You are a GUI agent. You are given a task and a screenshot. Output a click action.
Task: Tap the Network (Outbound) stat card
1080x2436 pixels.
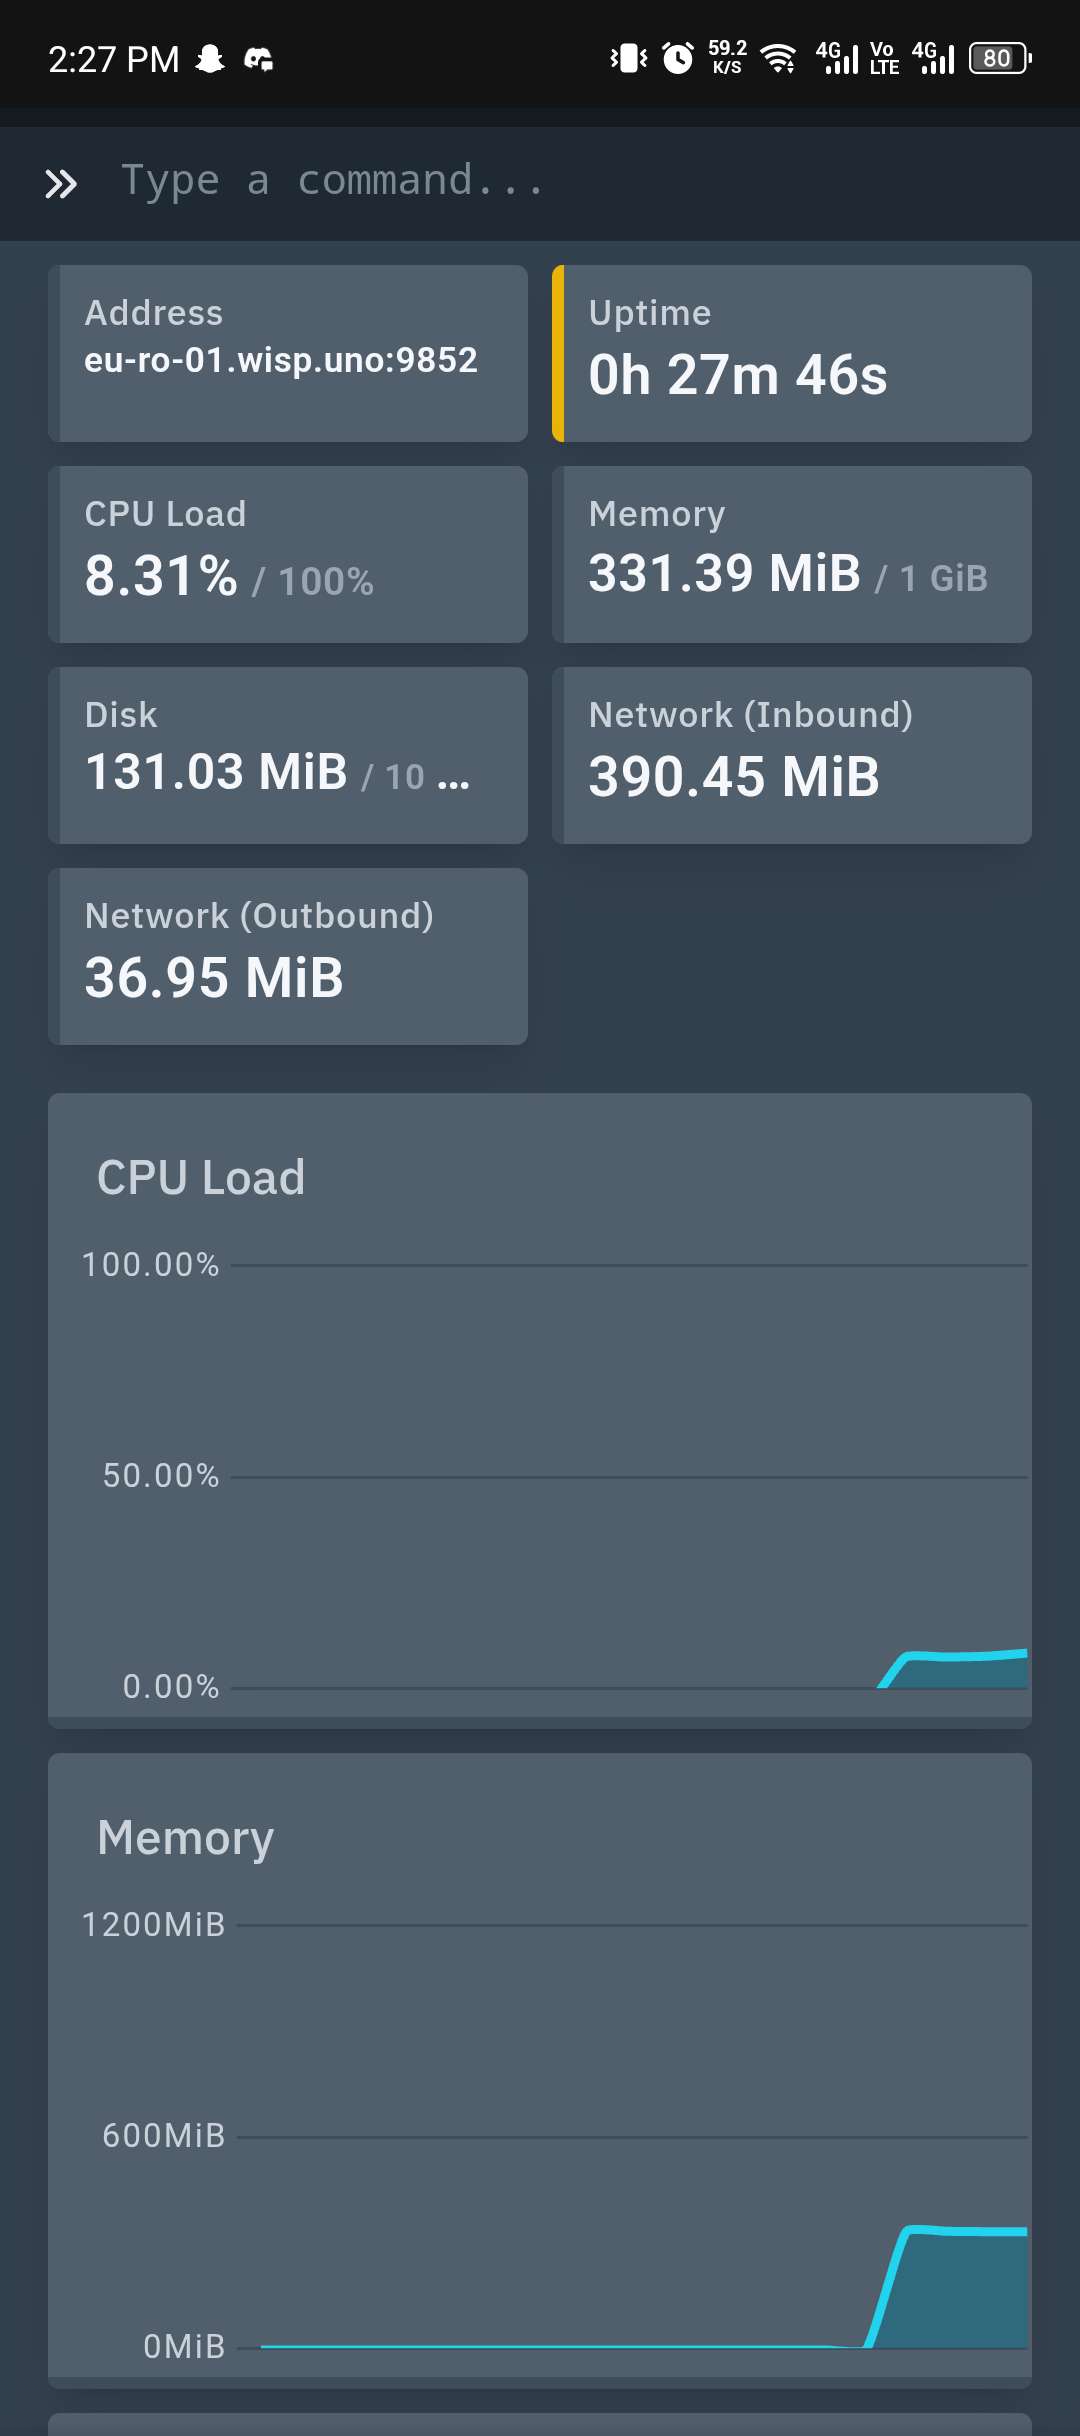[x=288, y=956]
